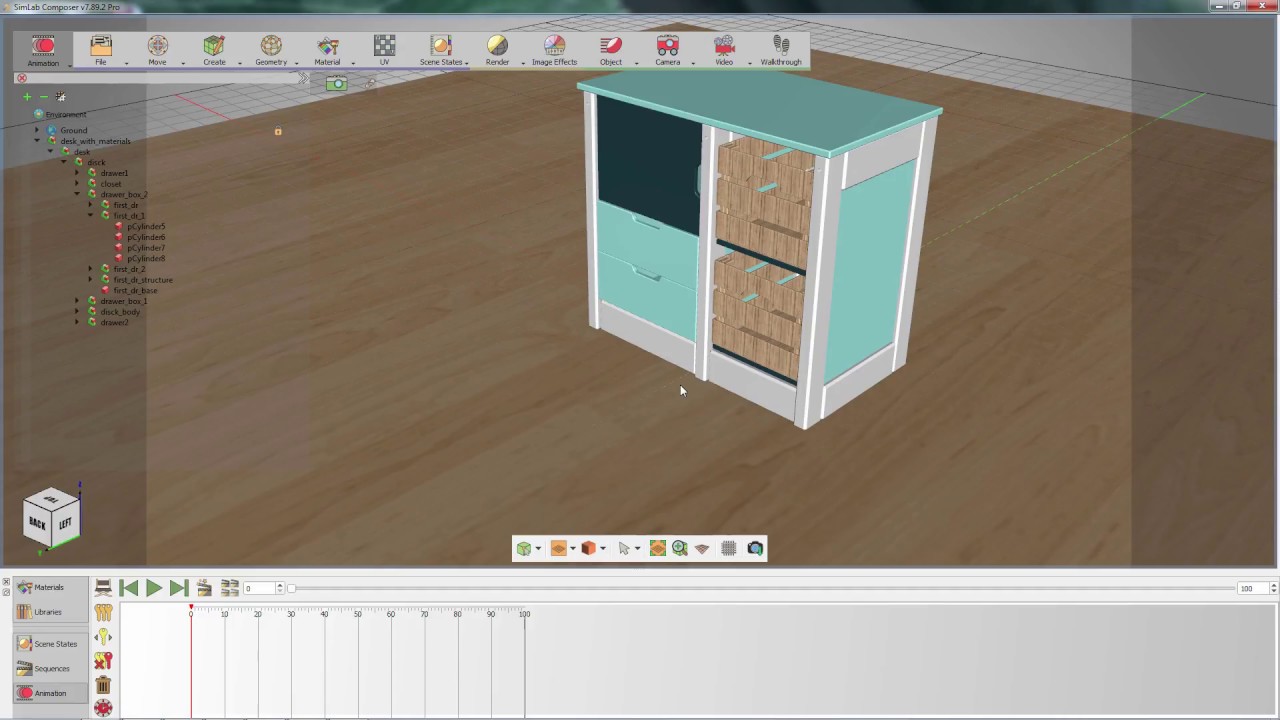Click the Move dropdown arrow
The image size is (1280, 720).
(x=183, y=63)
